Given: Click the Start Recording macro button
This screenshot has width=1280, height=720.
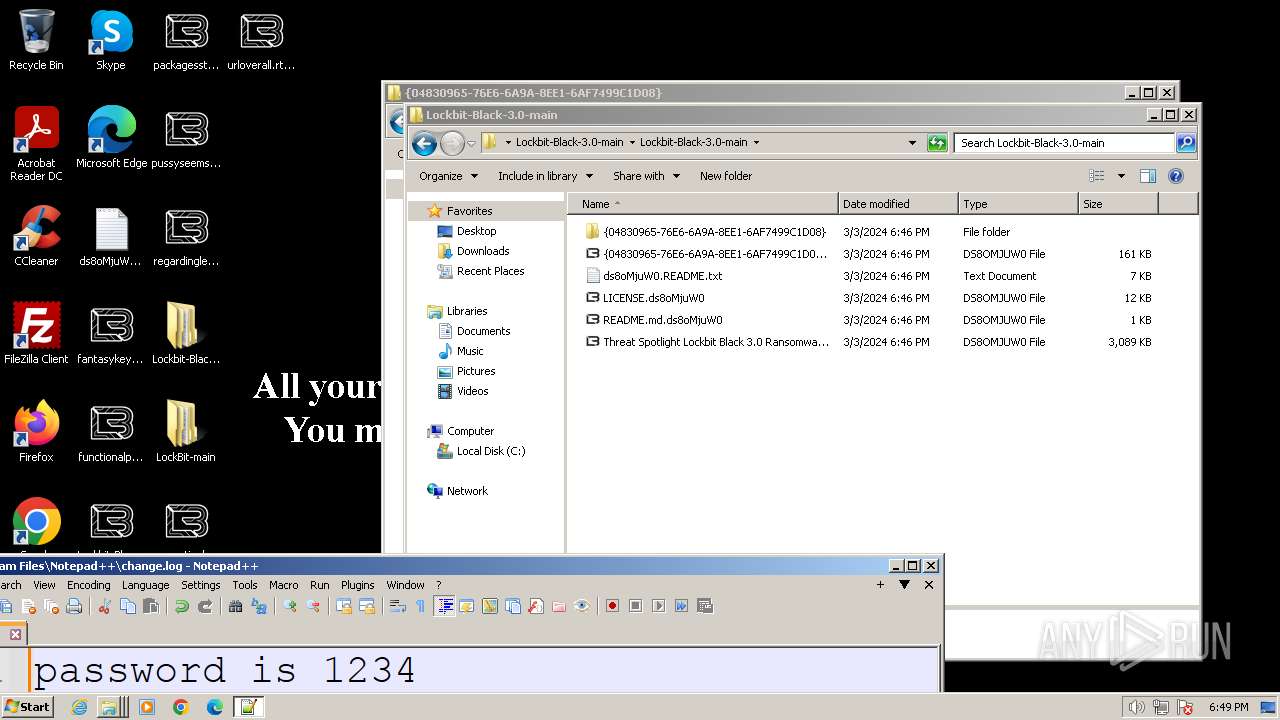Looking at the screenshot, I should tap(612, 606).
